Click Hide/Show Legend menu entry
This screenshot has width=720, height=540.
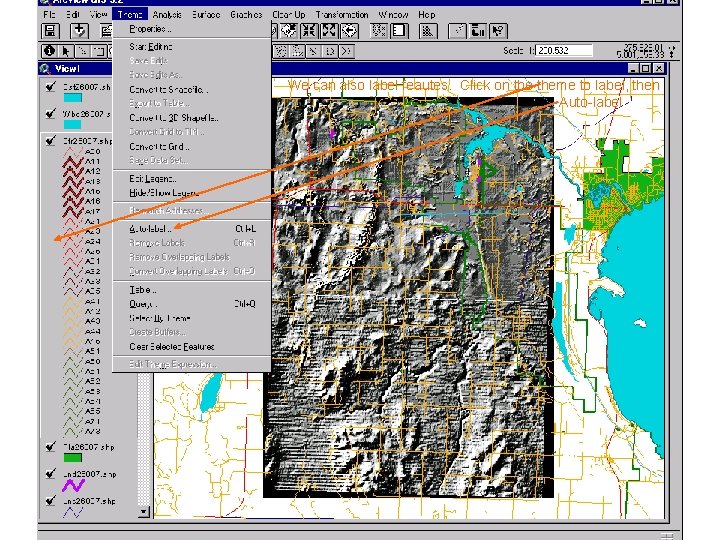tap(164, 192)
